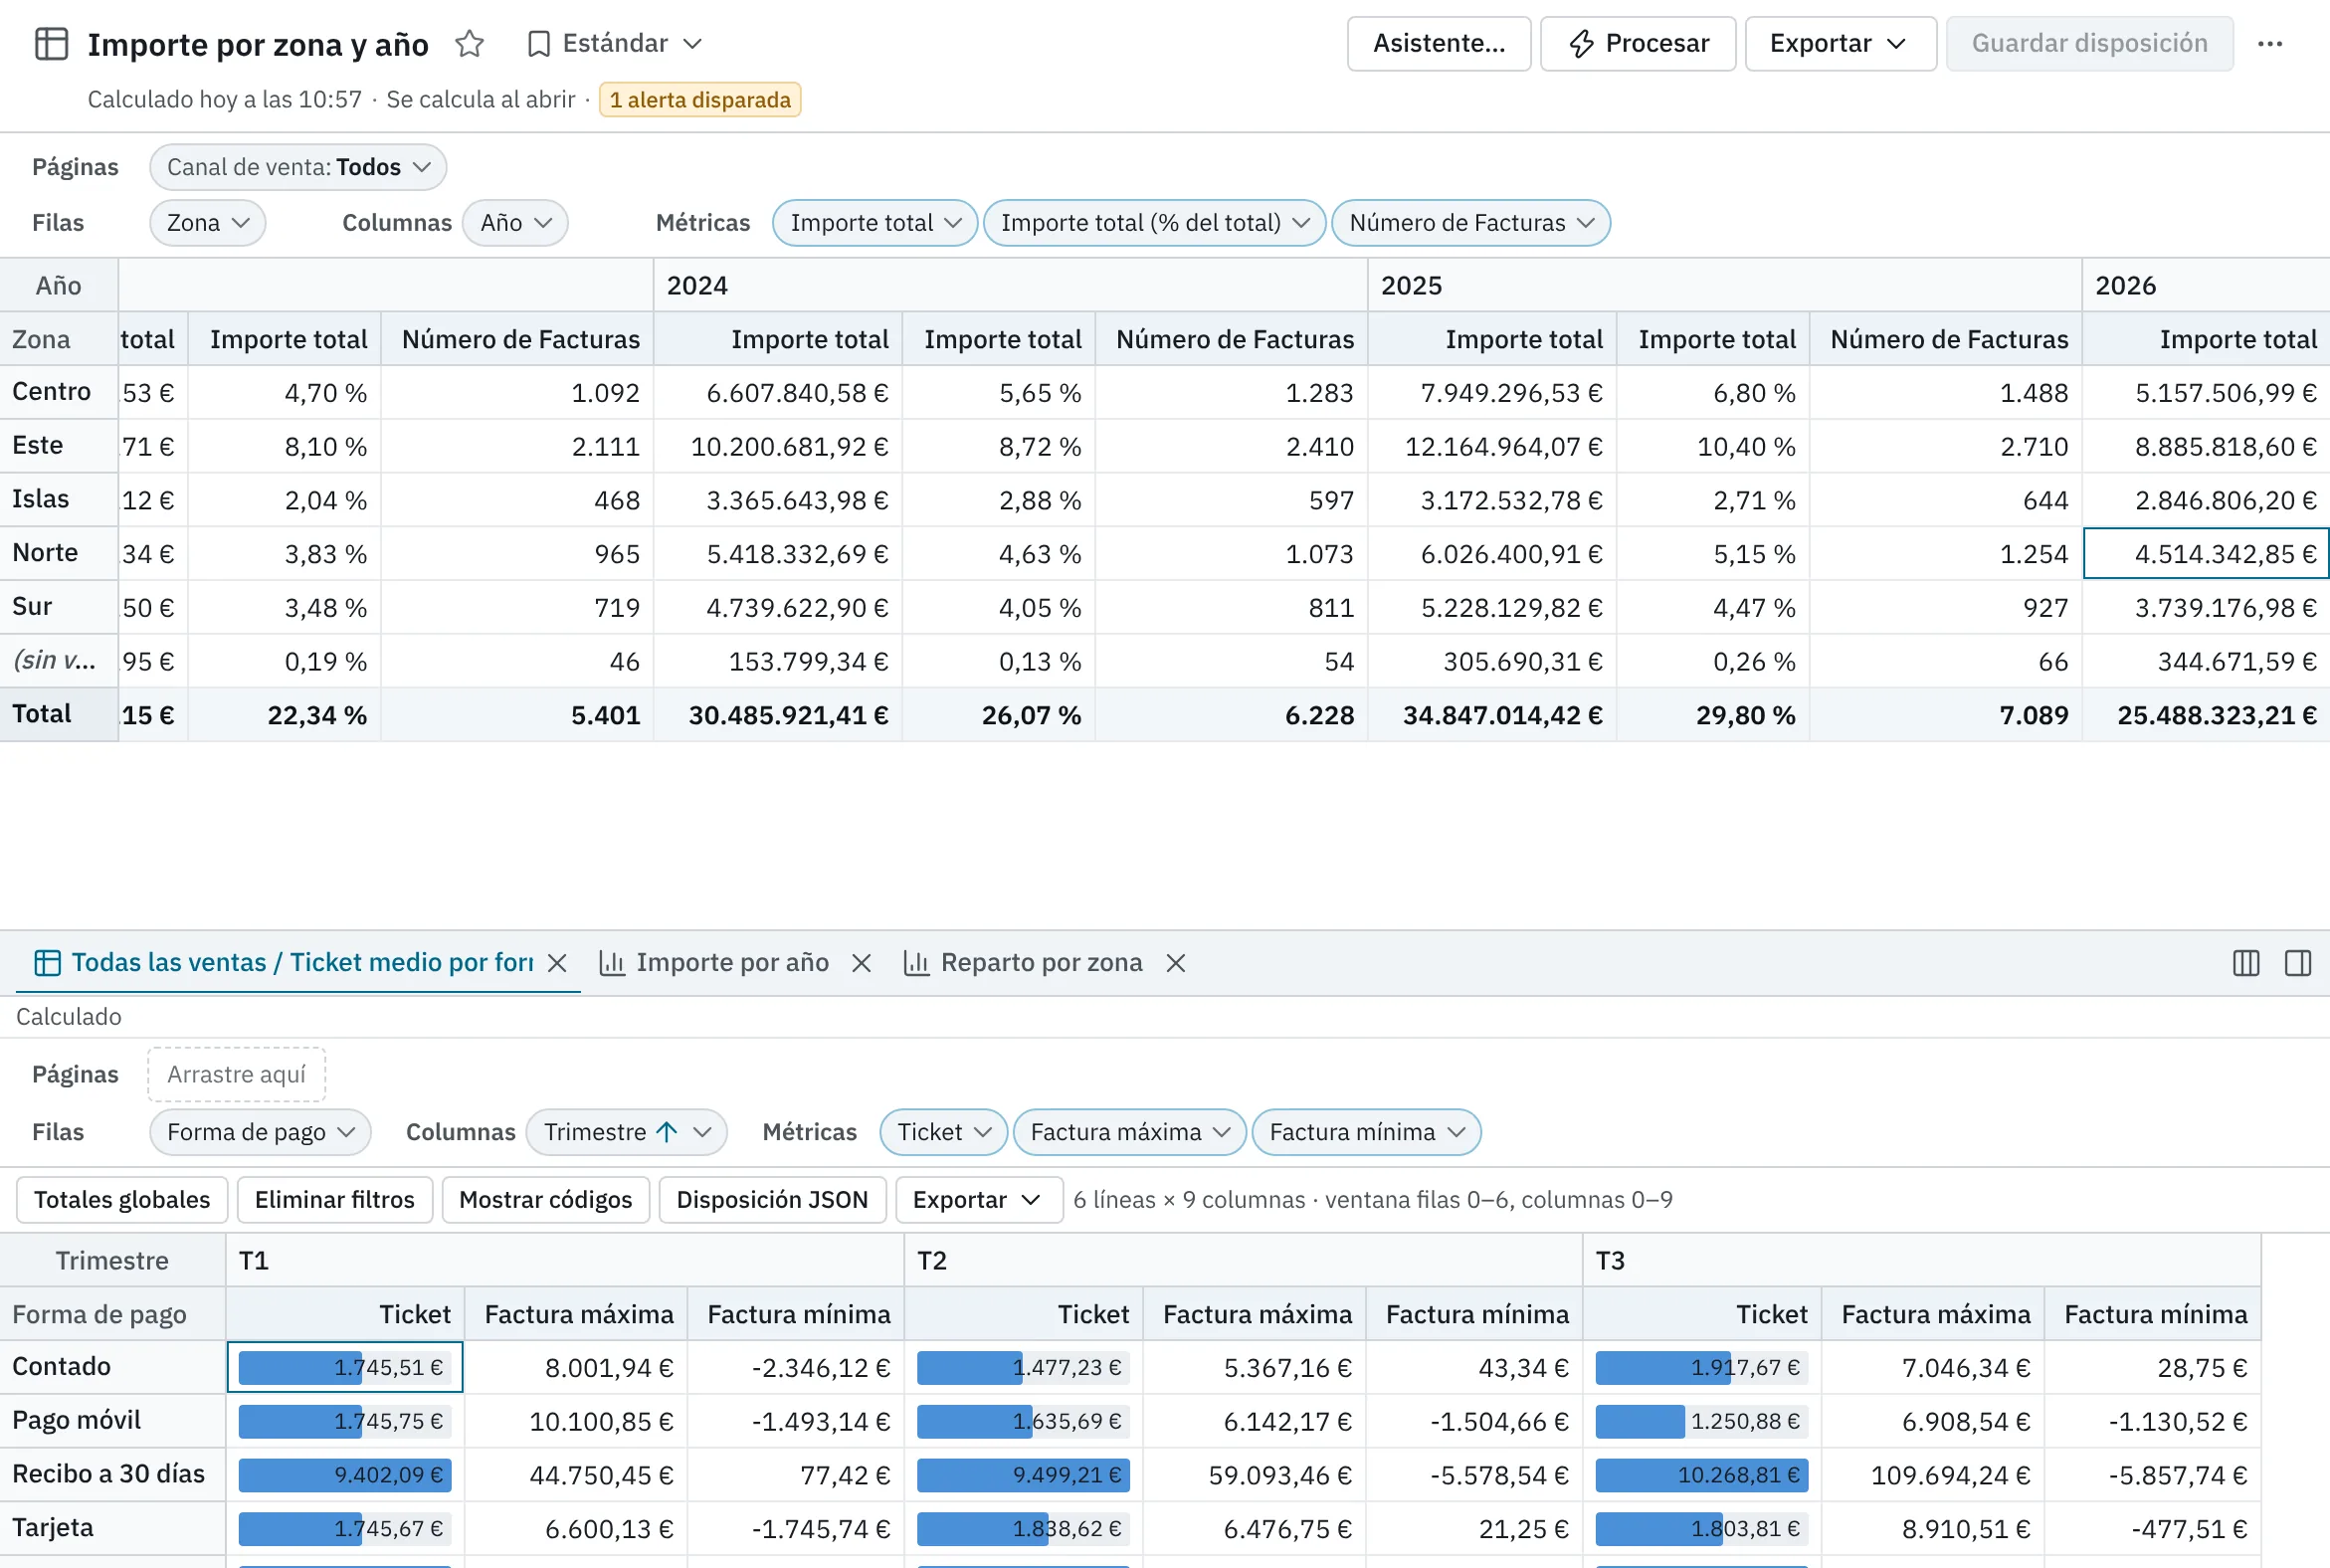The image size is (2330, 1568).
Task: Open the top Exportar dropdown
Action: (x=1840, y=44)
